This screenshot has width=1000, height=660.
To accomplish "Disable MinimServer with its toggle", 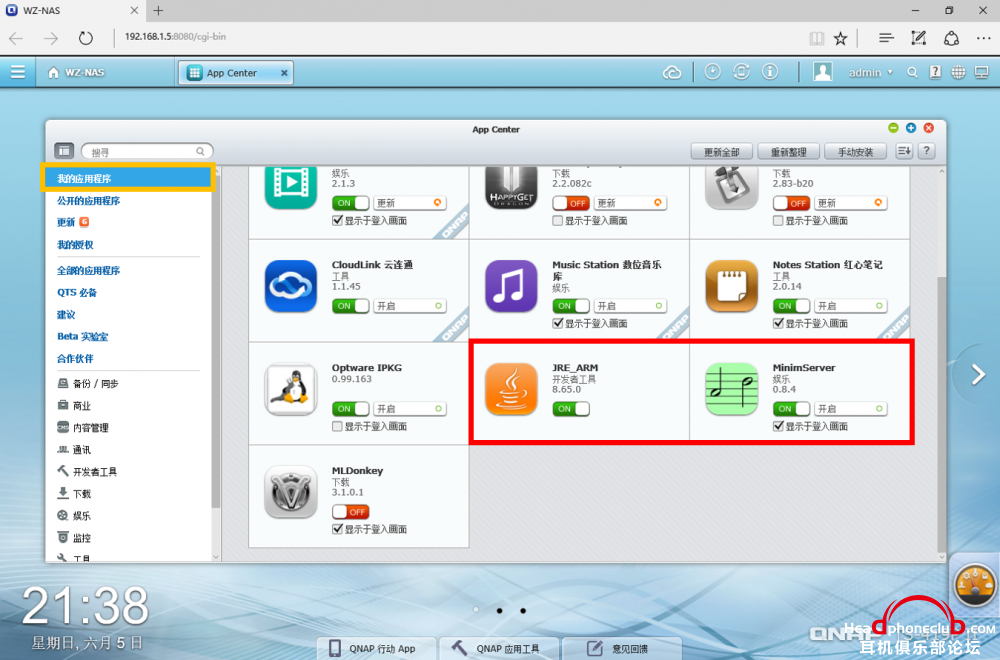I will pyautogui.click(x=791, y=409).
